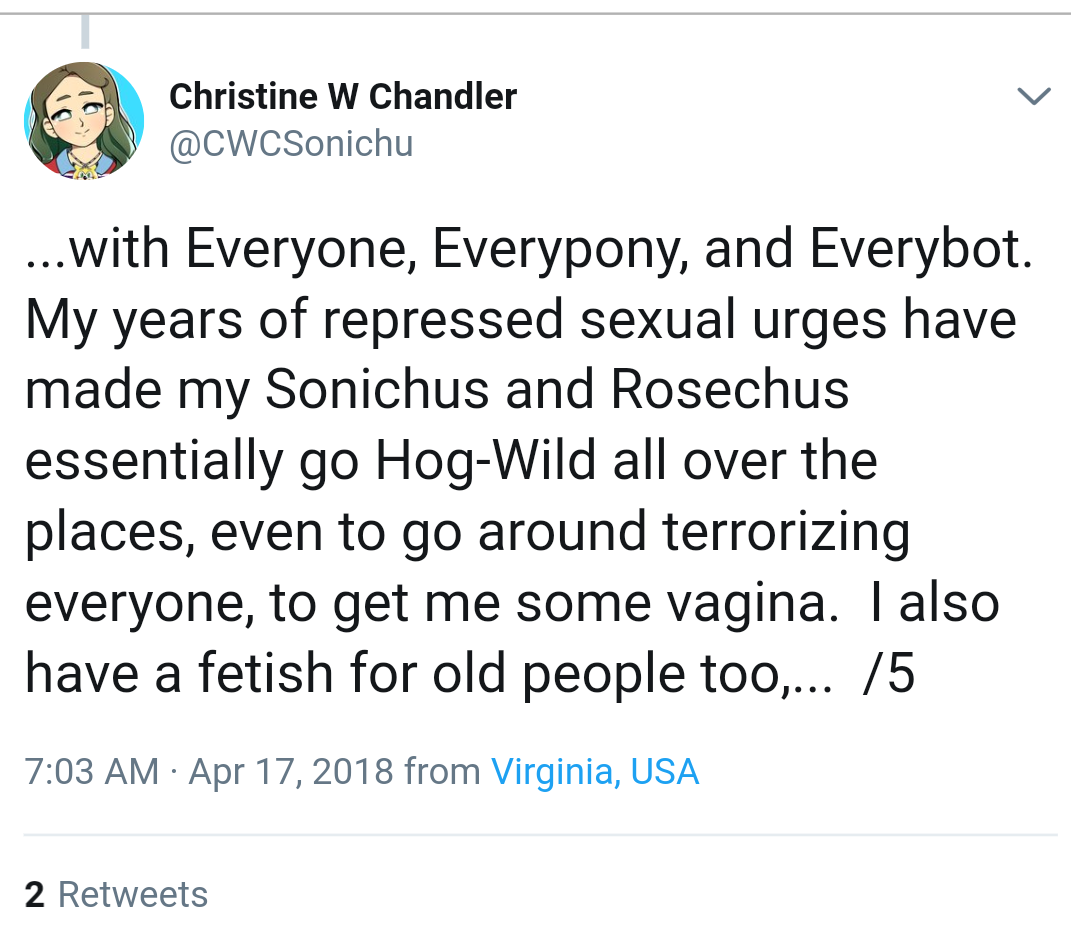
Task: Open the Virginia, USA location link
Action: click(595, 772)
